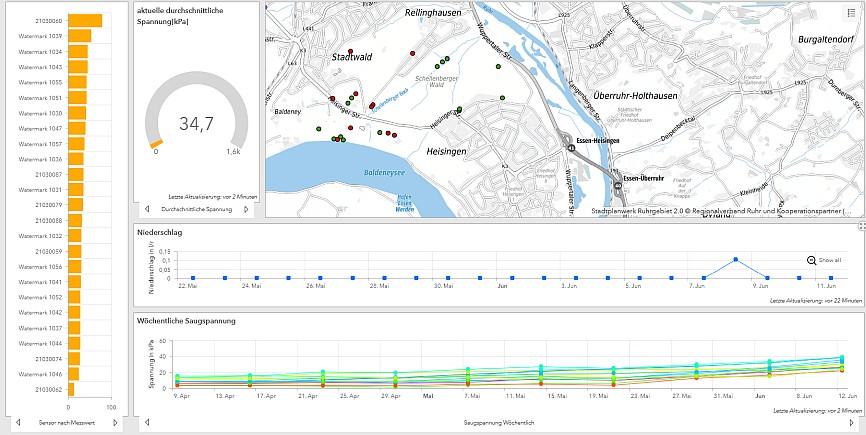866x435 pixels.
Task: Click the Rellinghausen label on the map
Action: point(432,12)
